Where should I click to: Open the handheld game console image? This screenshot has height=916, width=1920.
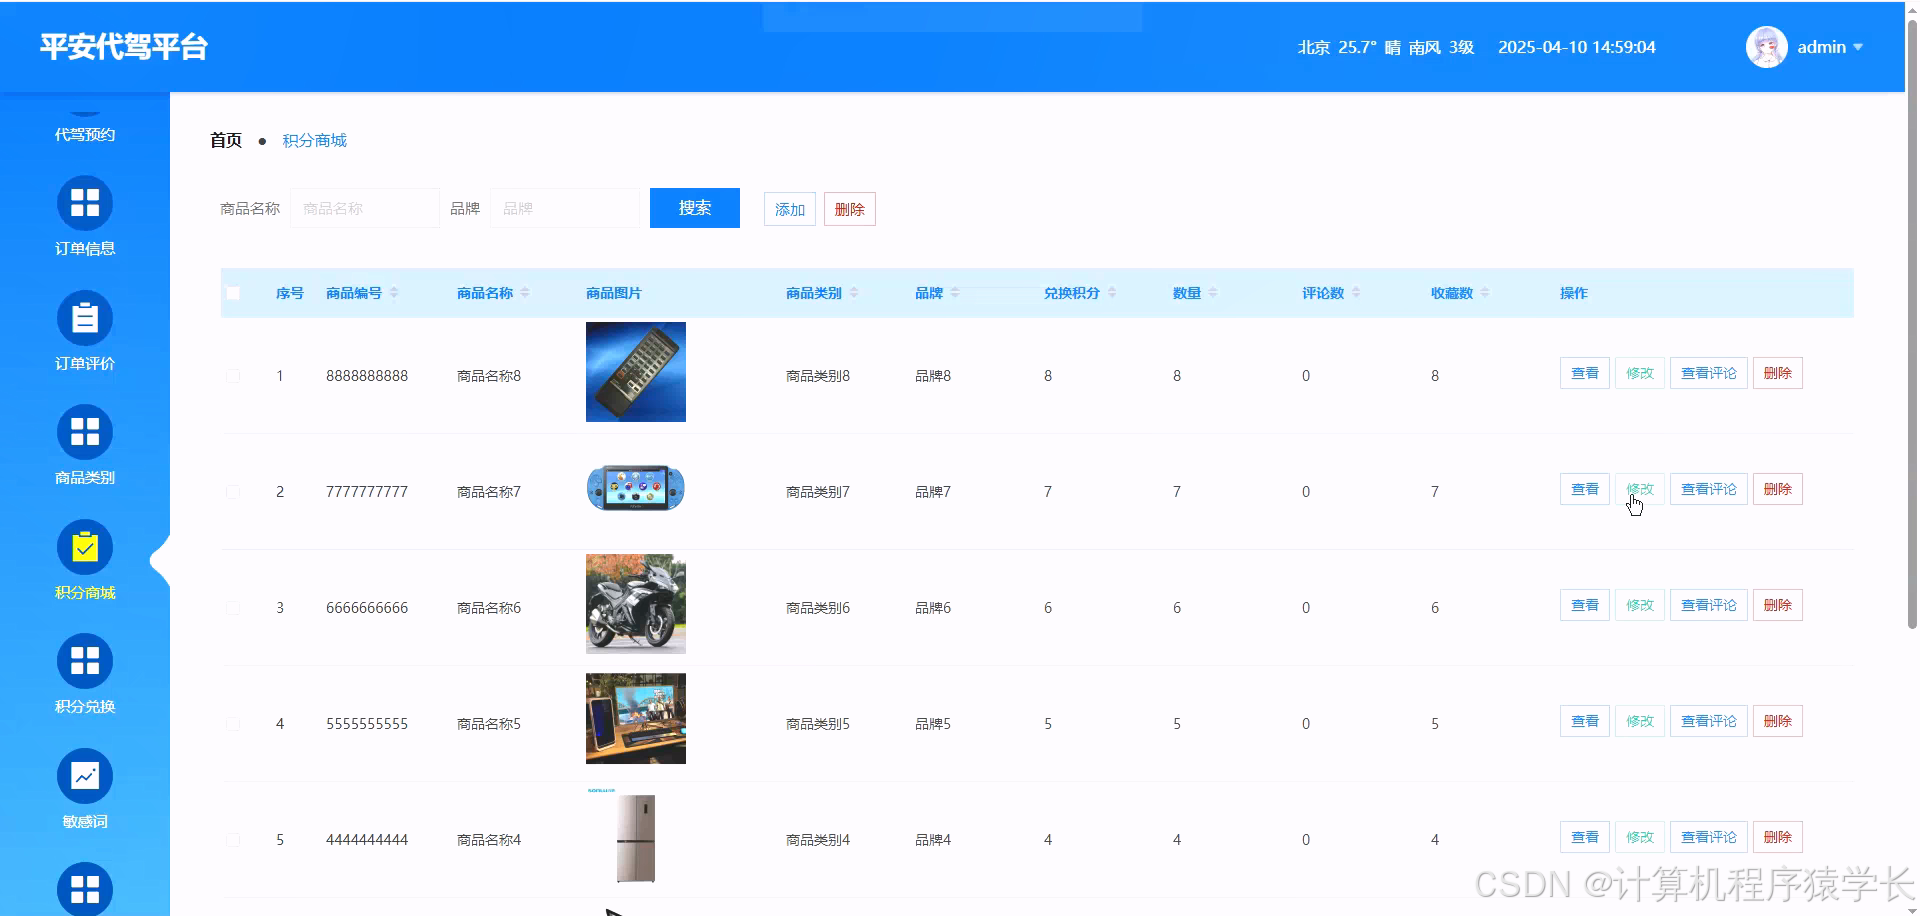[636, 488]
